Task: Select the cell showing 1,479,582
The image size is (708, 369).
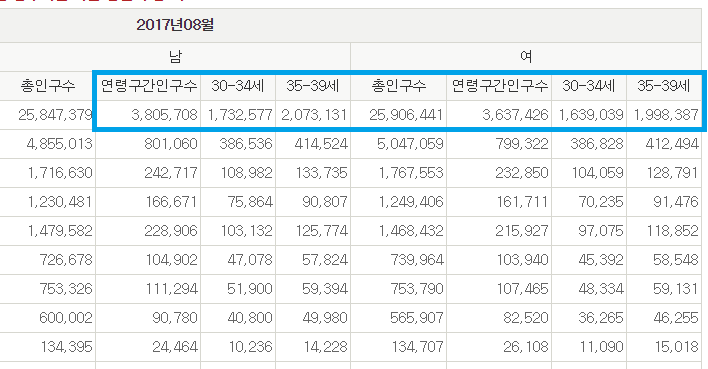Action: click(x=47, y=231)
